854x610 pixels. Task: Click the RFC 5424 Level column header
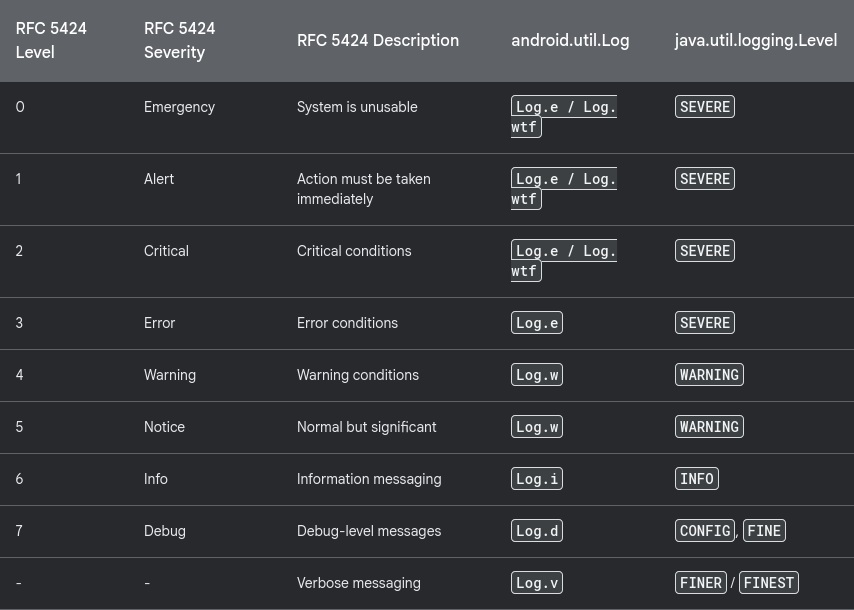51,40
